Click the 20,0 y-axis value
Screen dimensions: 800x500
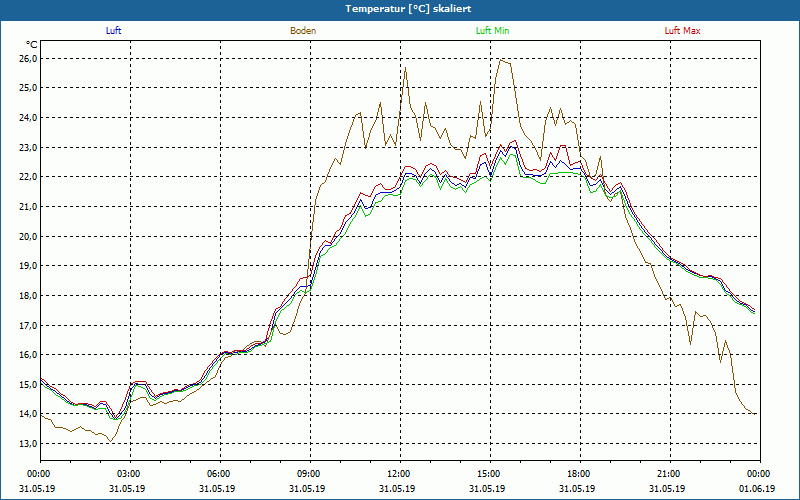click(28, 236)
